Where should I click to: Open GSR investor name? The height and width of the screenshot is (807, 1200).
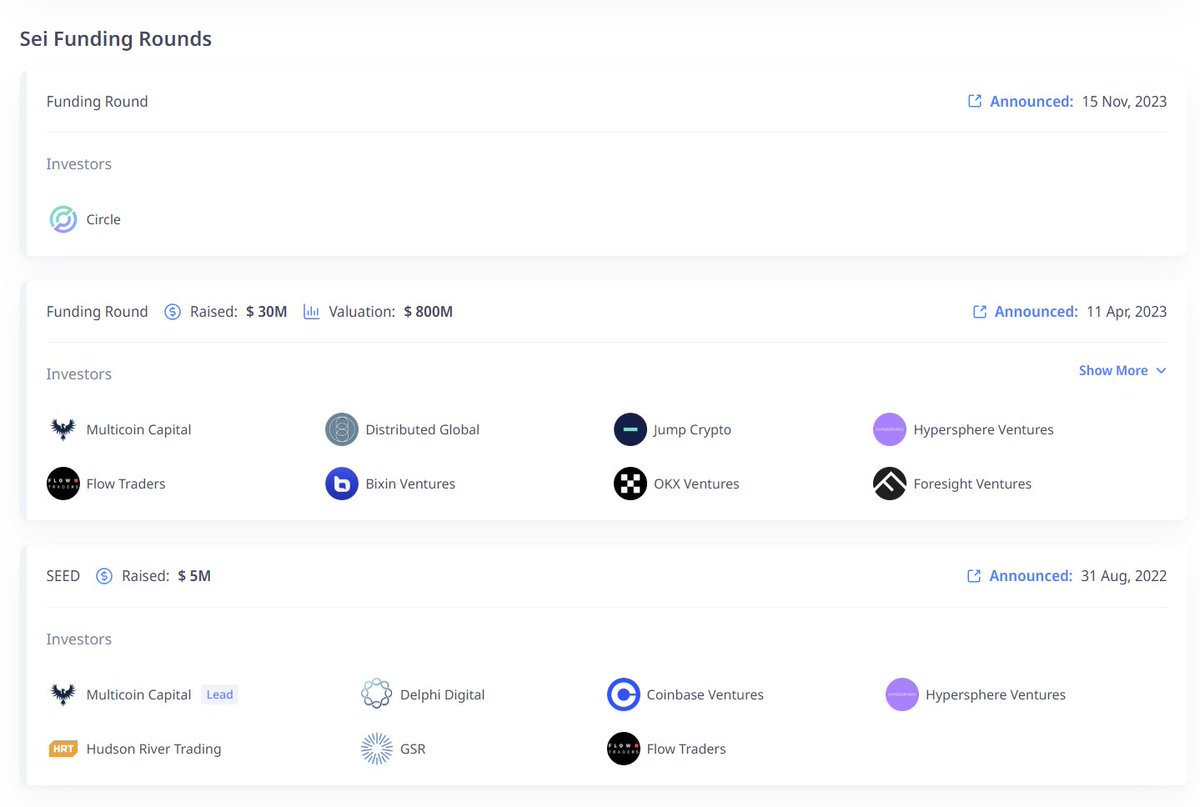point(413,749)
